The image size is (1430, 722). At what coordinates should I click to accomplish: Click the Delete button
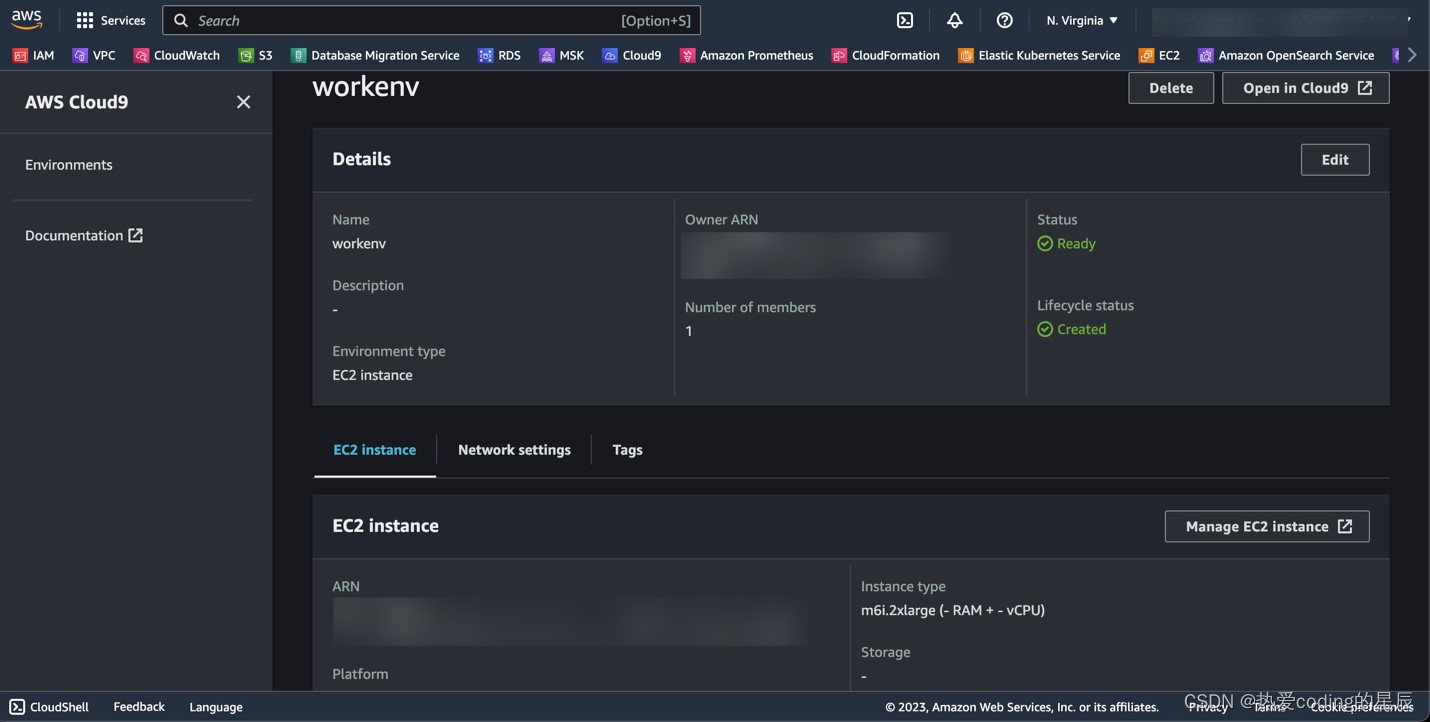point(1171,88)
